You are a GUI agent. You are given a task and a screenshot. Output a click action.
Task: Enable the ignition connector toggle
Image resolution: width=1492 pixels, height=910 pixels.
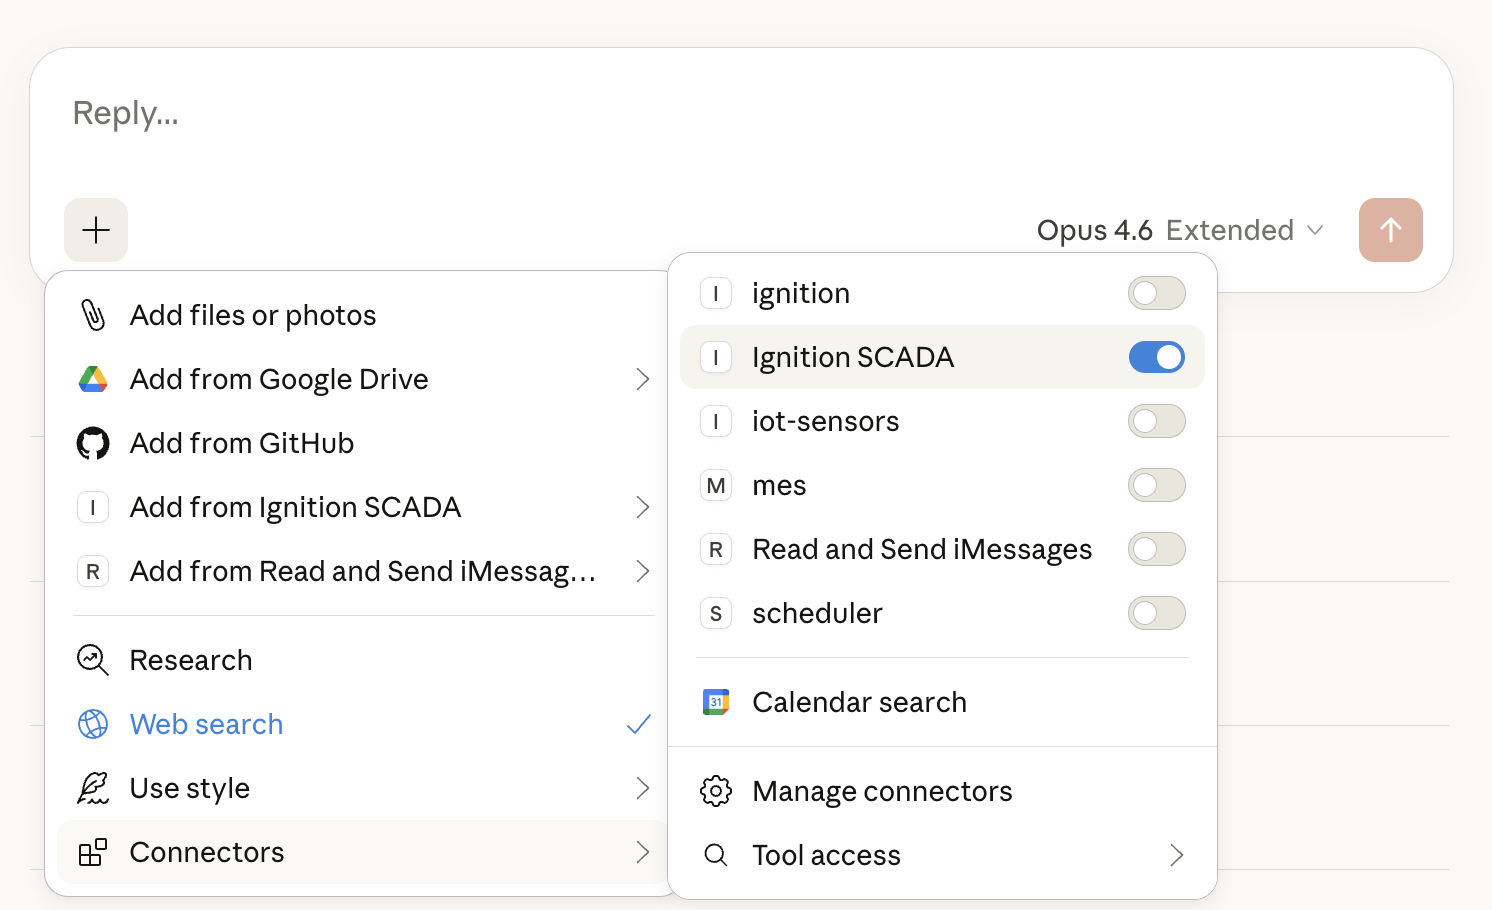pos(1156,293)
